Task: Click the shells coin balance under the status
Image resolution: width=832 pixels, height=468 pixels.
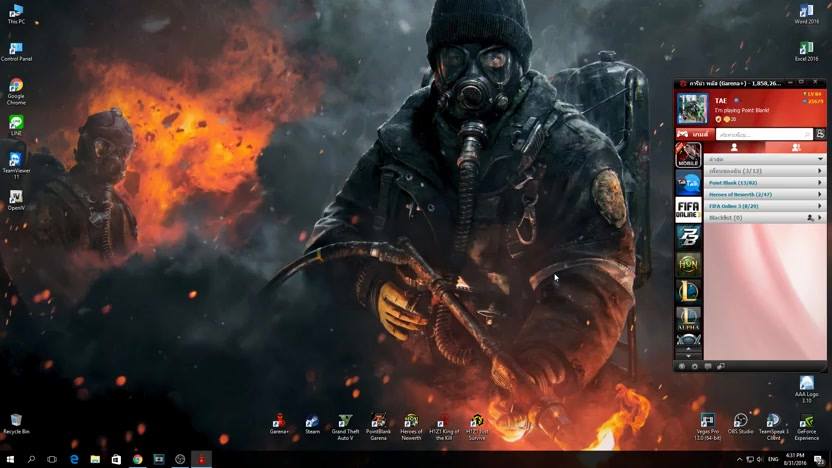Action: [730, 119]
